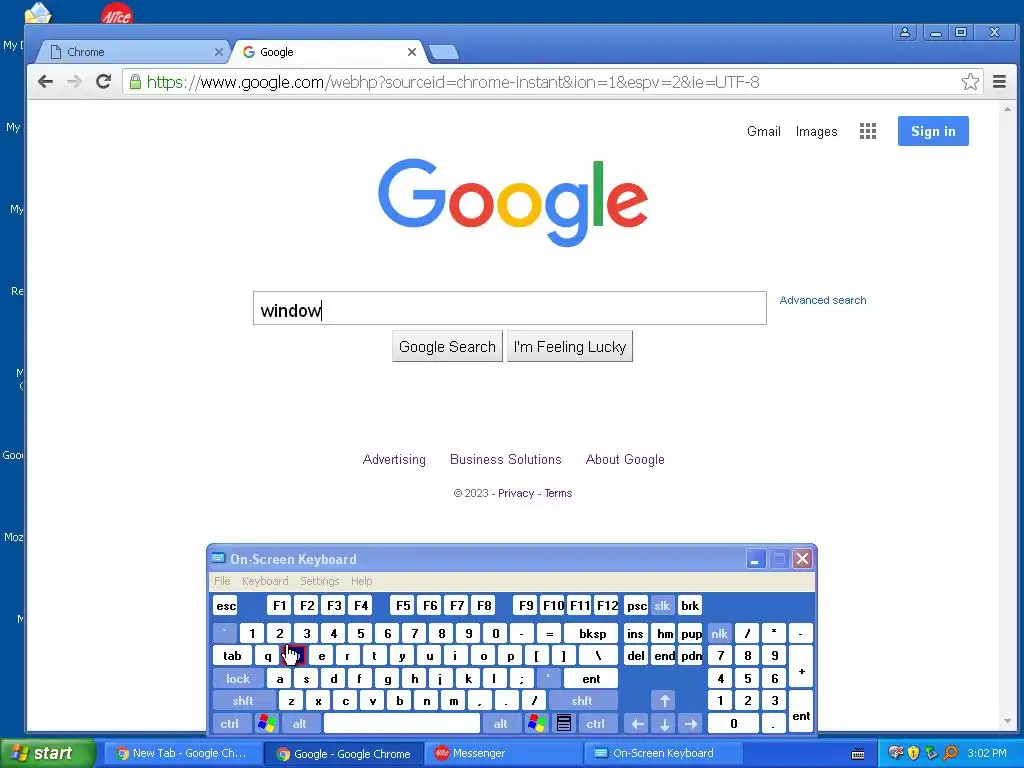Open the Terms link
This screenshot has width=1024, height=768.
558,493
